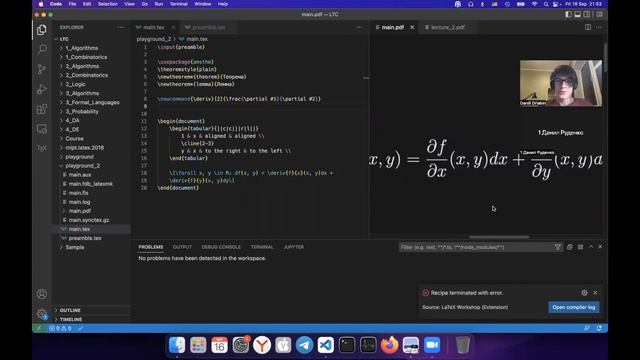Open main.synctex.gz in the file tree

pos(89,220)
